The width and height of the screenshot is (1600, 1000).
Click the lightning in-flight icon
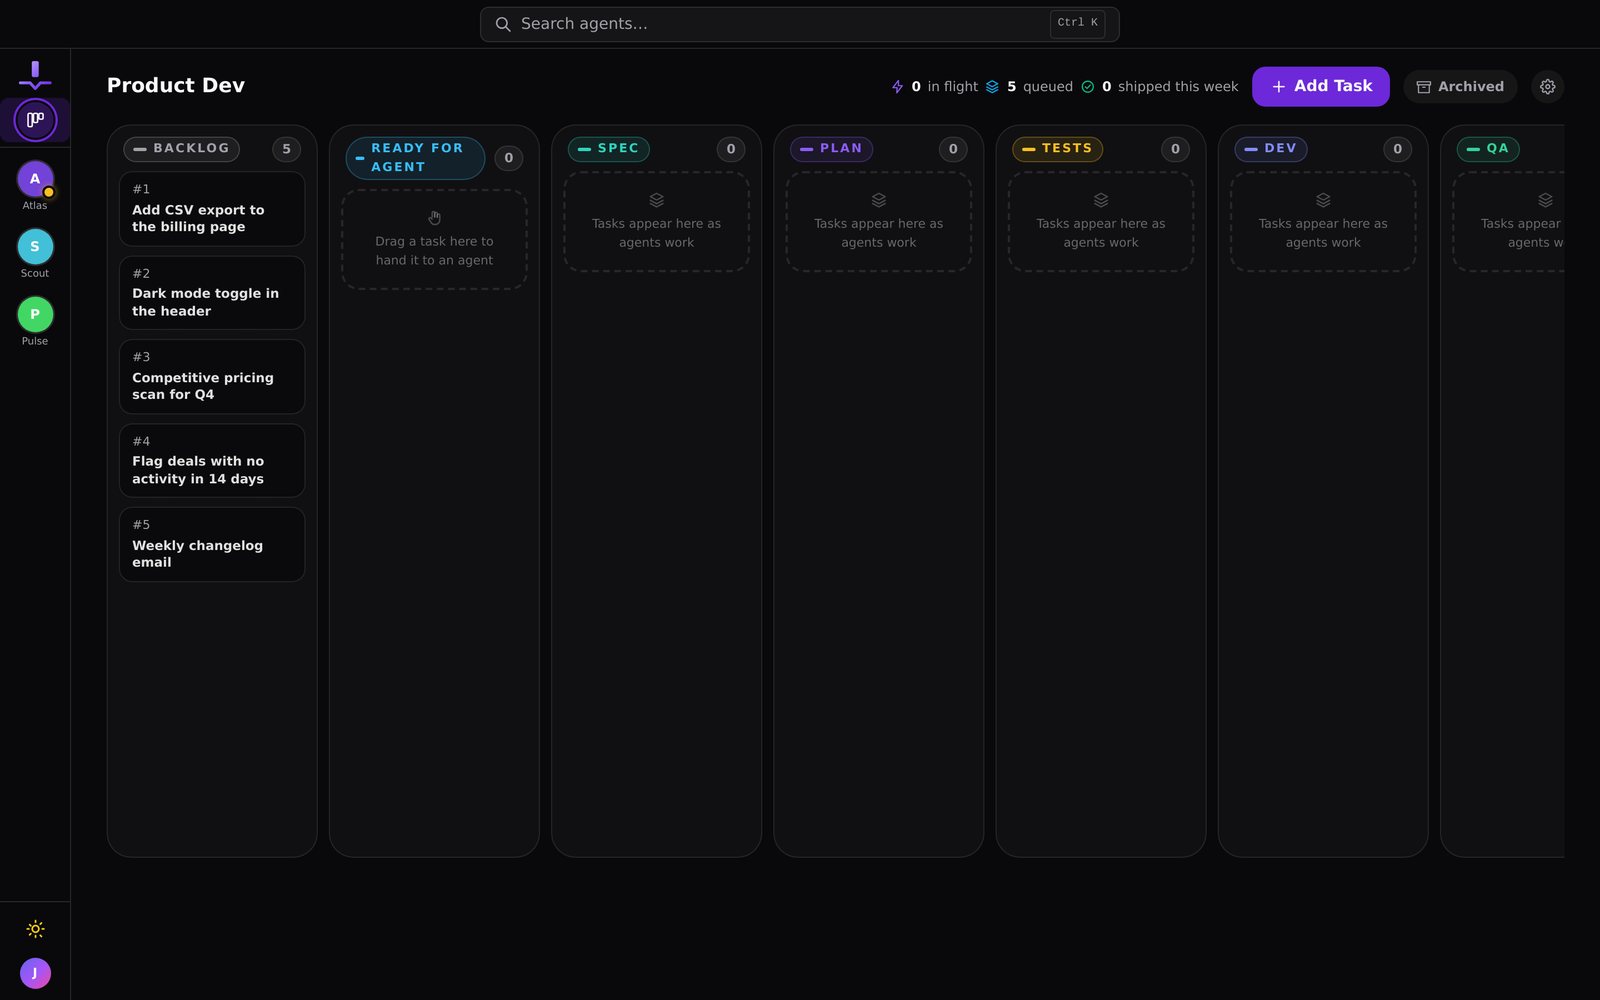tap(897, 87)
